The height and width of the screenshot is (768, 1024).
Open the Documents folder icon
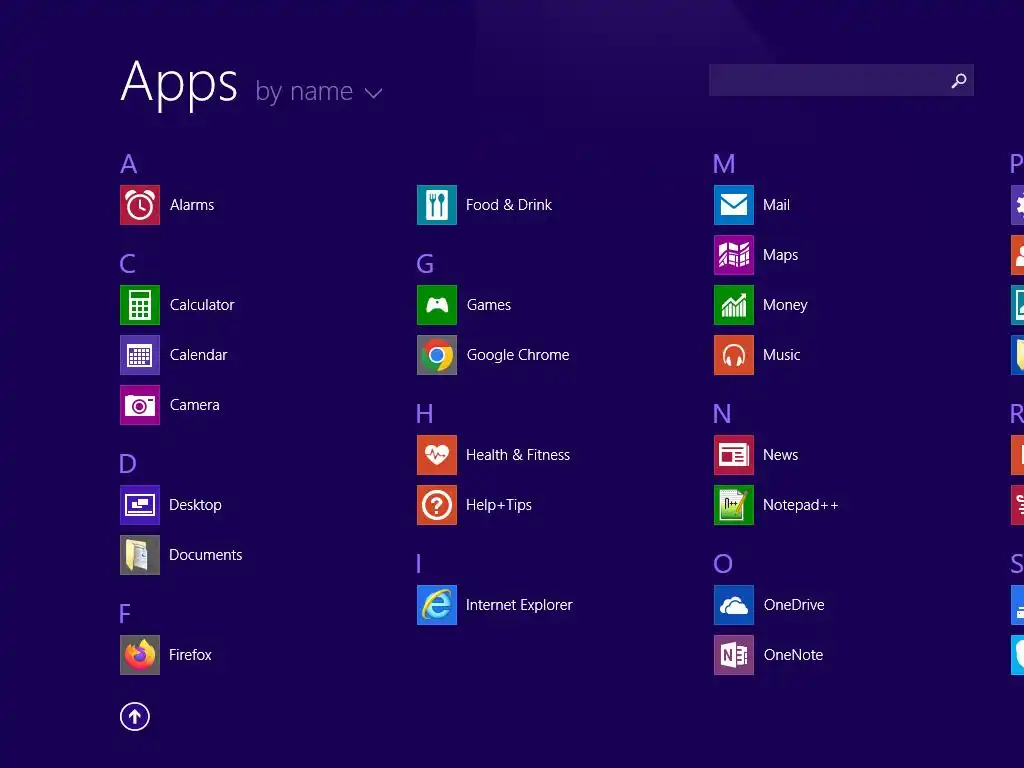click(140, 555)
